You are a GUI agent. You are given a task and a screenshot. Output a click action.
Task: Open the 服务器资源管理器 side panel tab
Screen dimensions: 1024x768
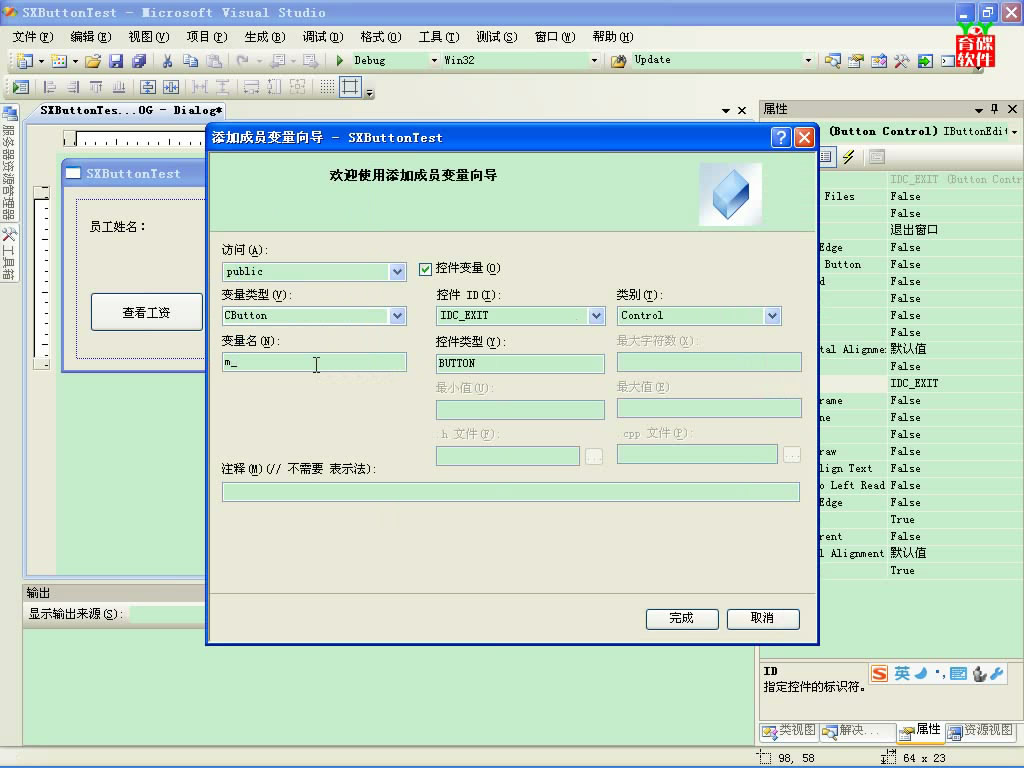point(9,162)
